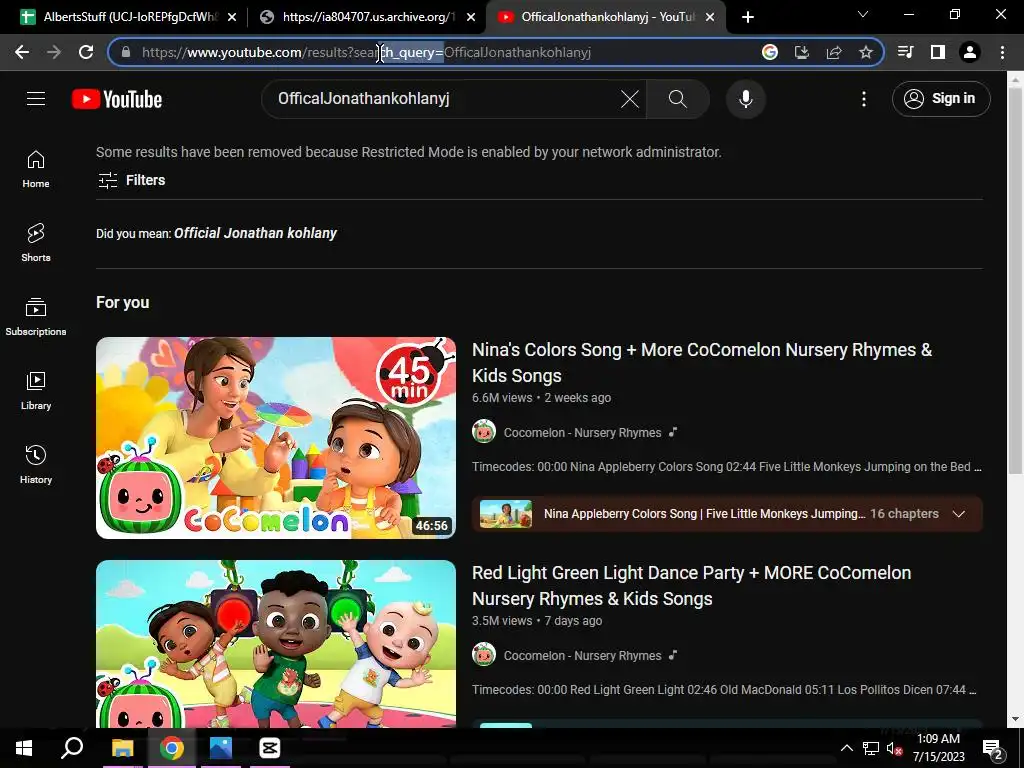Viewport: 1024px width, 768px height.
Task: Open the search Filters
Action: pos(131,180)
